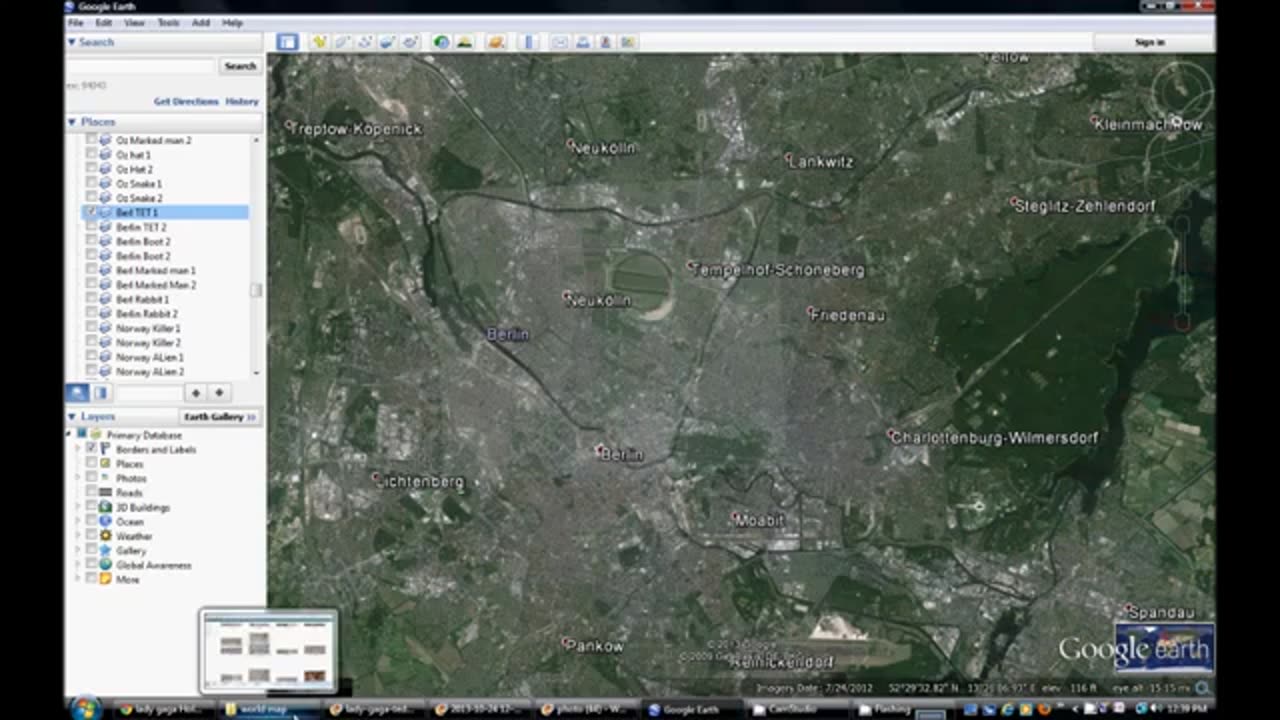Toggle the sidebar visibility toolbar icon
Viewport: 1280px width, 720px height.
(x=288, y=42)
